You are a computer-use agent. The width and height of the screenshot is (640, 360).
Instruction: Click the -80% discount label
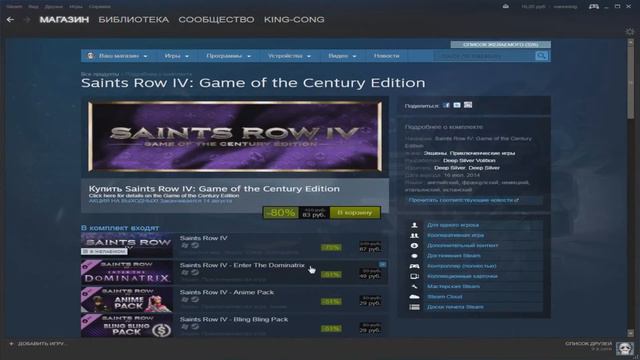click(281, 213)
